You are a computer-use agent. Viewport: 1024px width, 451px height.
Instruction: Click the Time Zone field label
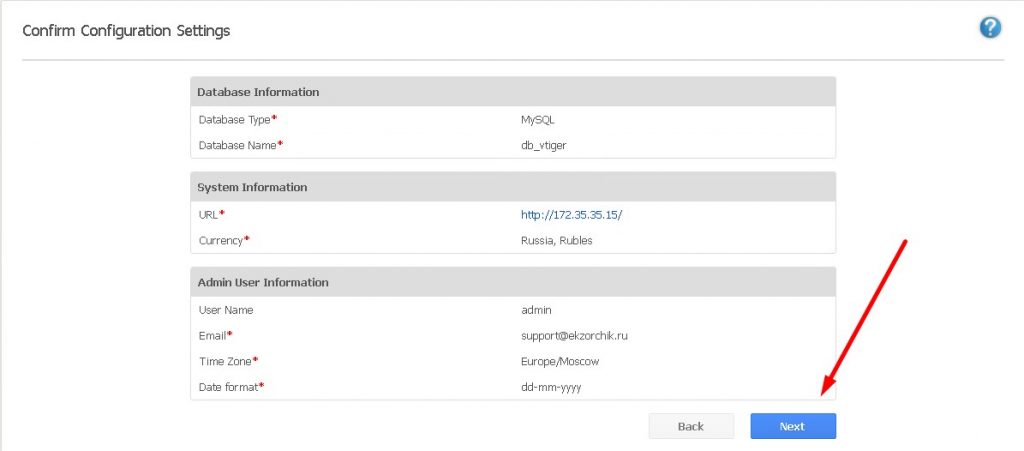[x=226, y=361]
